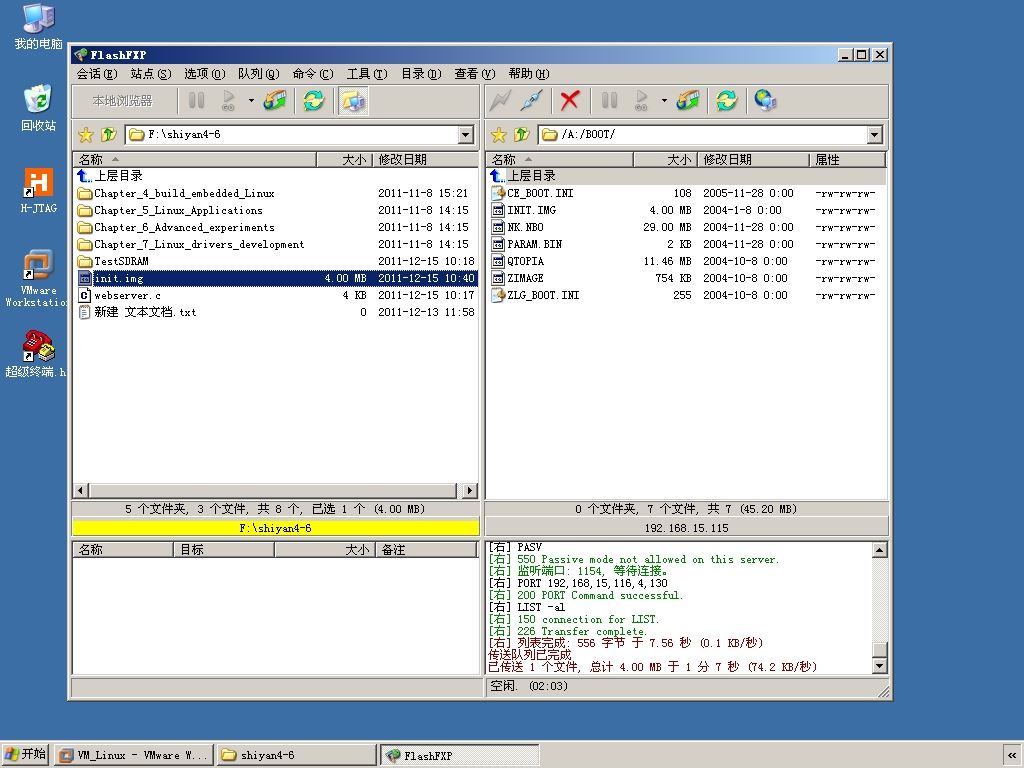Go up a folder beside /A:/BOOT/ path
Screen dimensions: 1024x768
point(521,135)
